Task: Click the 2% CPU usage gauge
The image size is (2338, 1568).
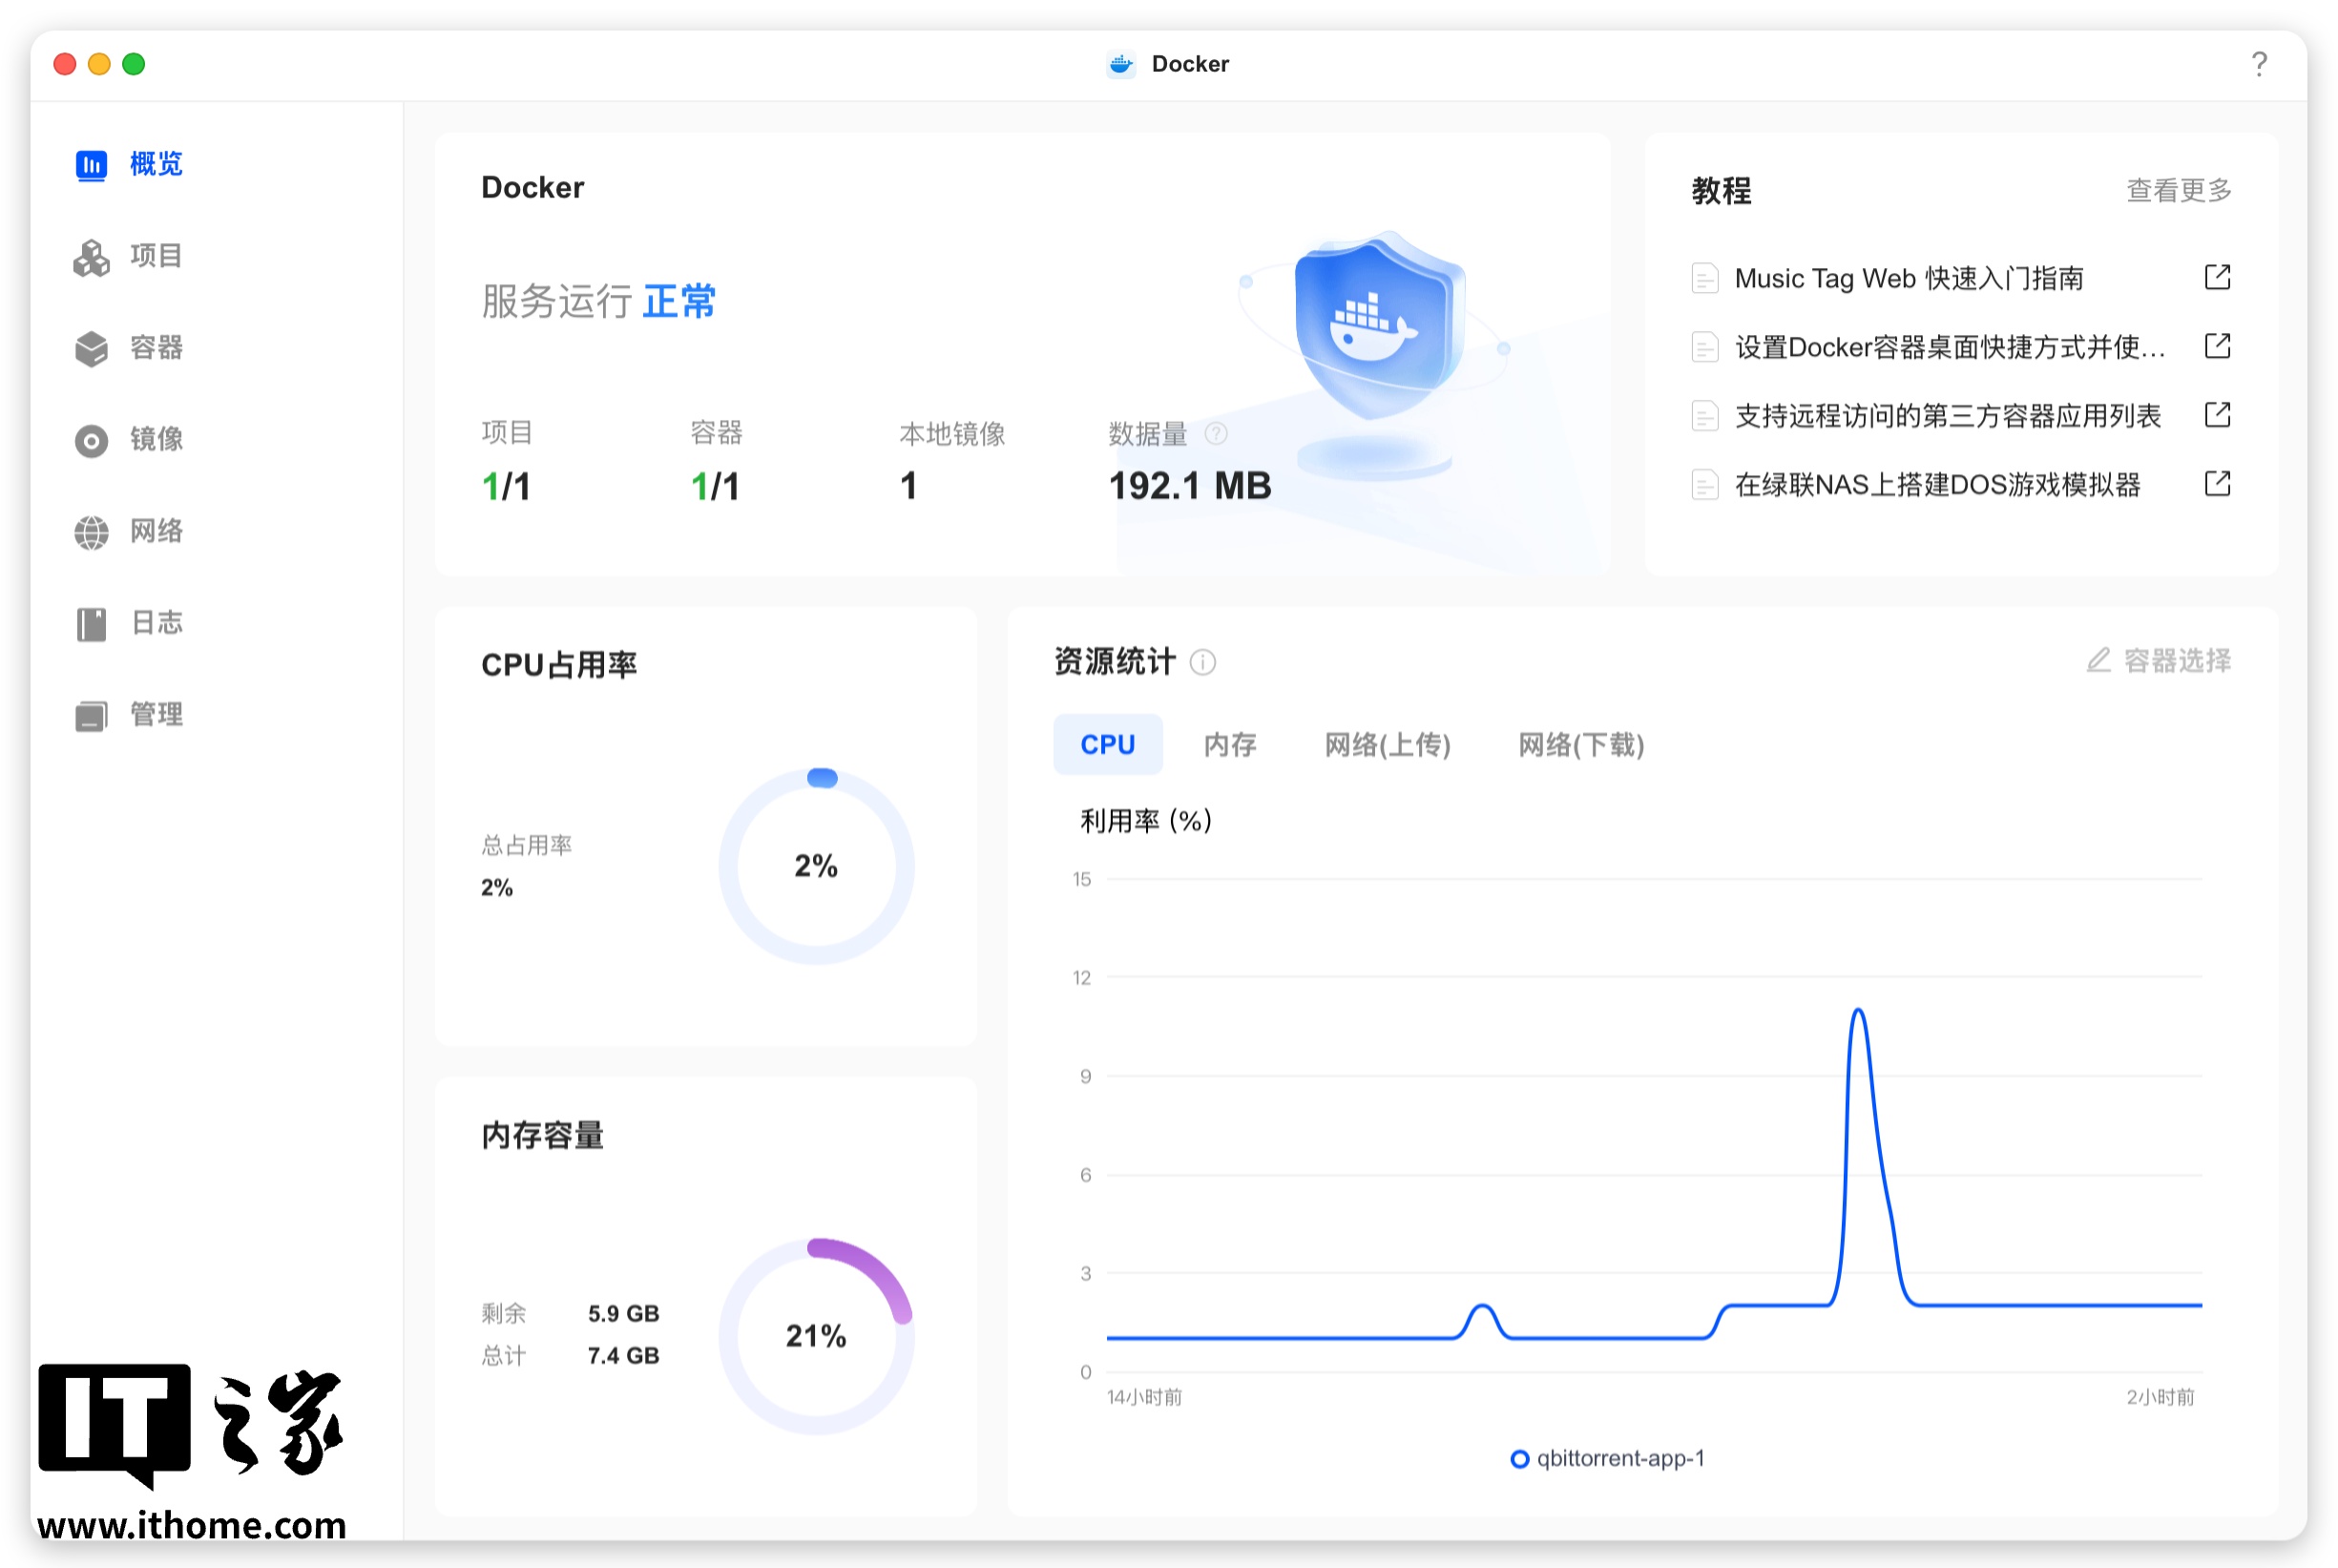Action: tap(816, 866)
